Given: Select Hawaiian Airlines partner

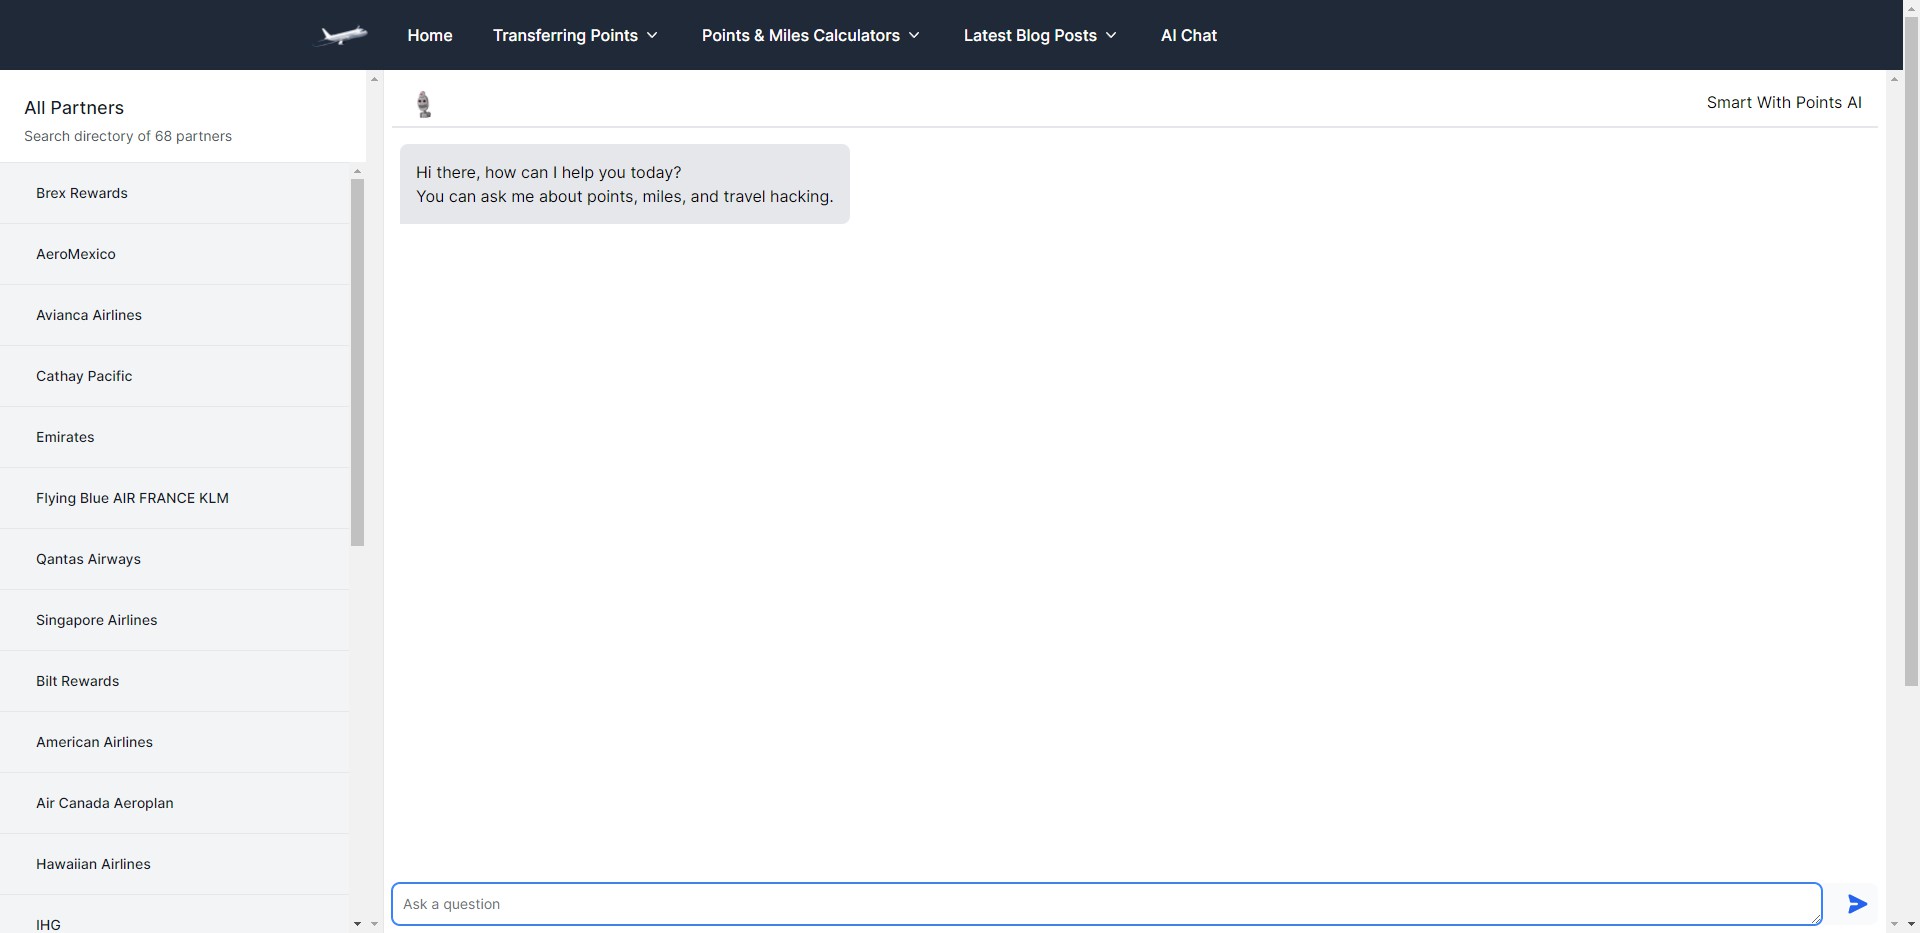Looking at the screenshot, I should [93, 864].
